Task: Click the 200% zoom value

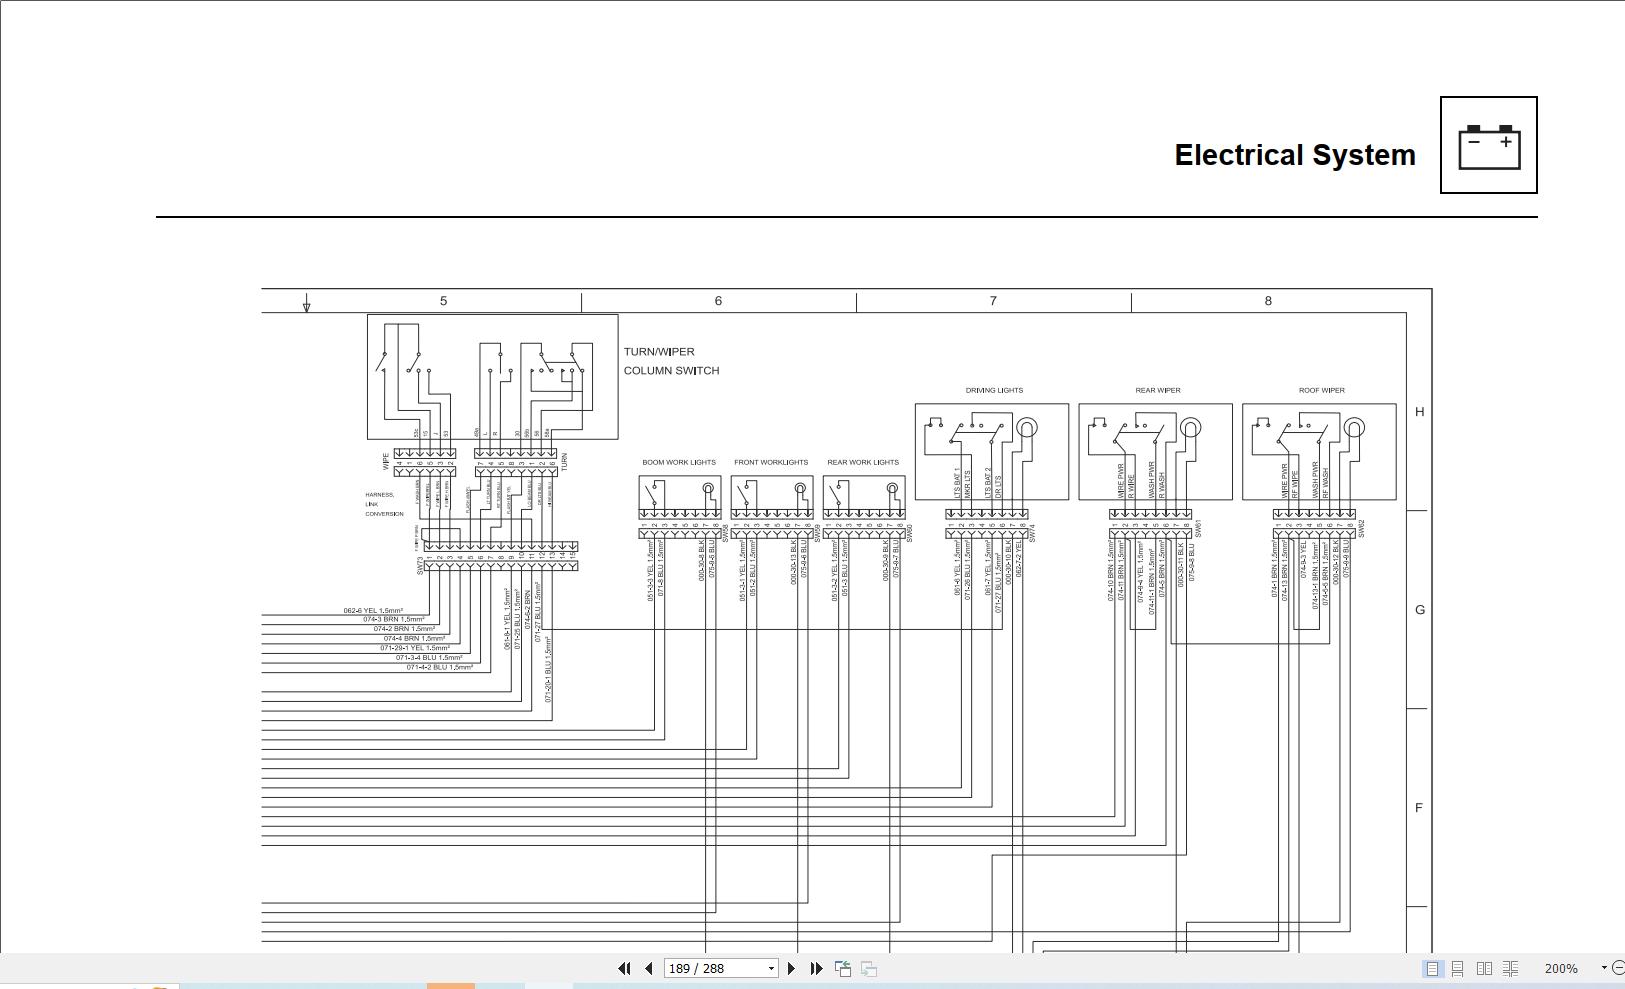Action: click(x=1560, y=968)
